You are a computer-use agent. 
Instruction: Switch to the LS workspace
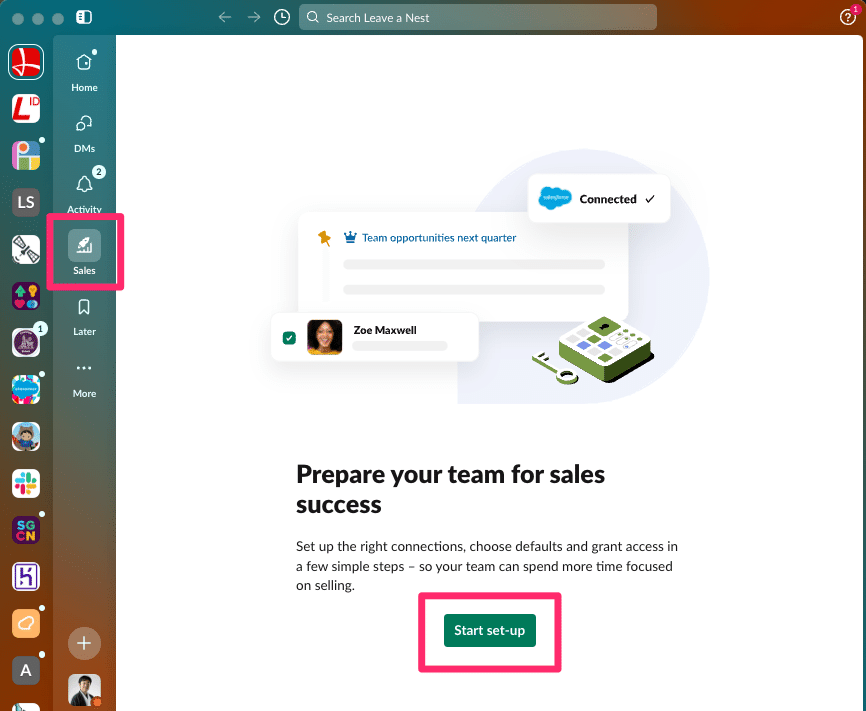click(x=26, y=202)
